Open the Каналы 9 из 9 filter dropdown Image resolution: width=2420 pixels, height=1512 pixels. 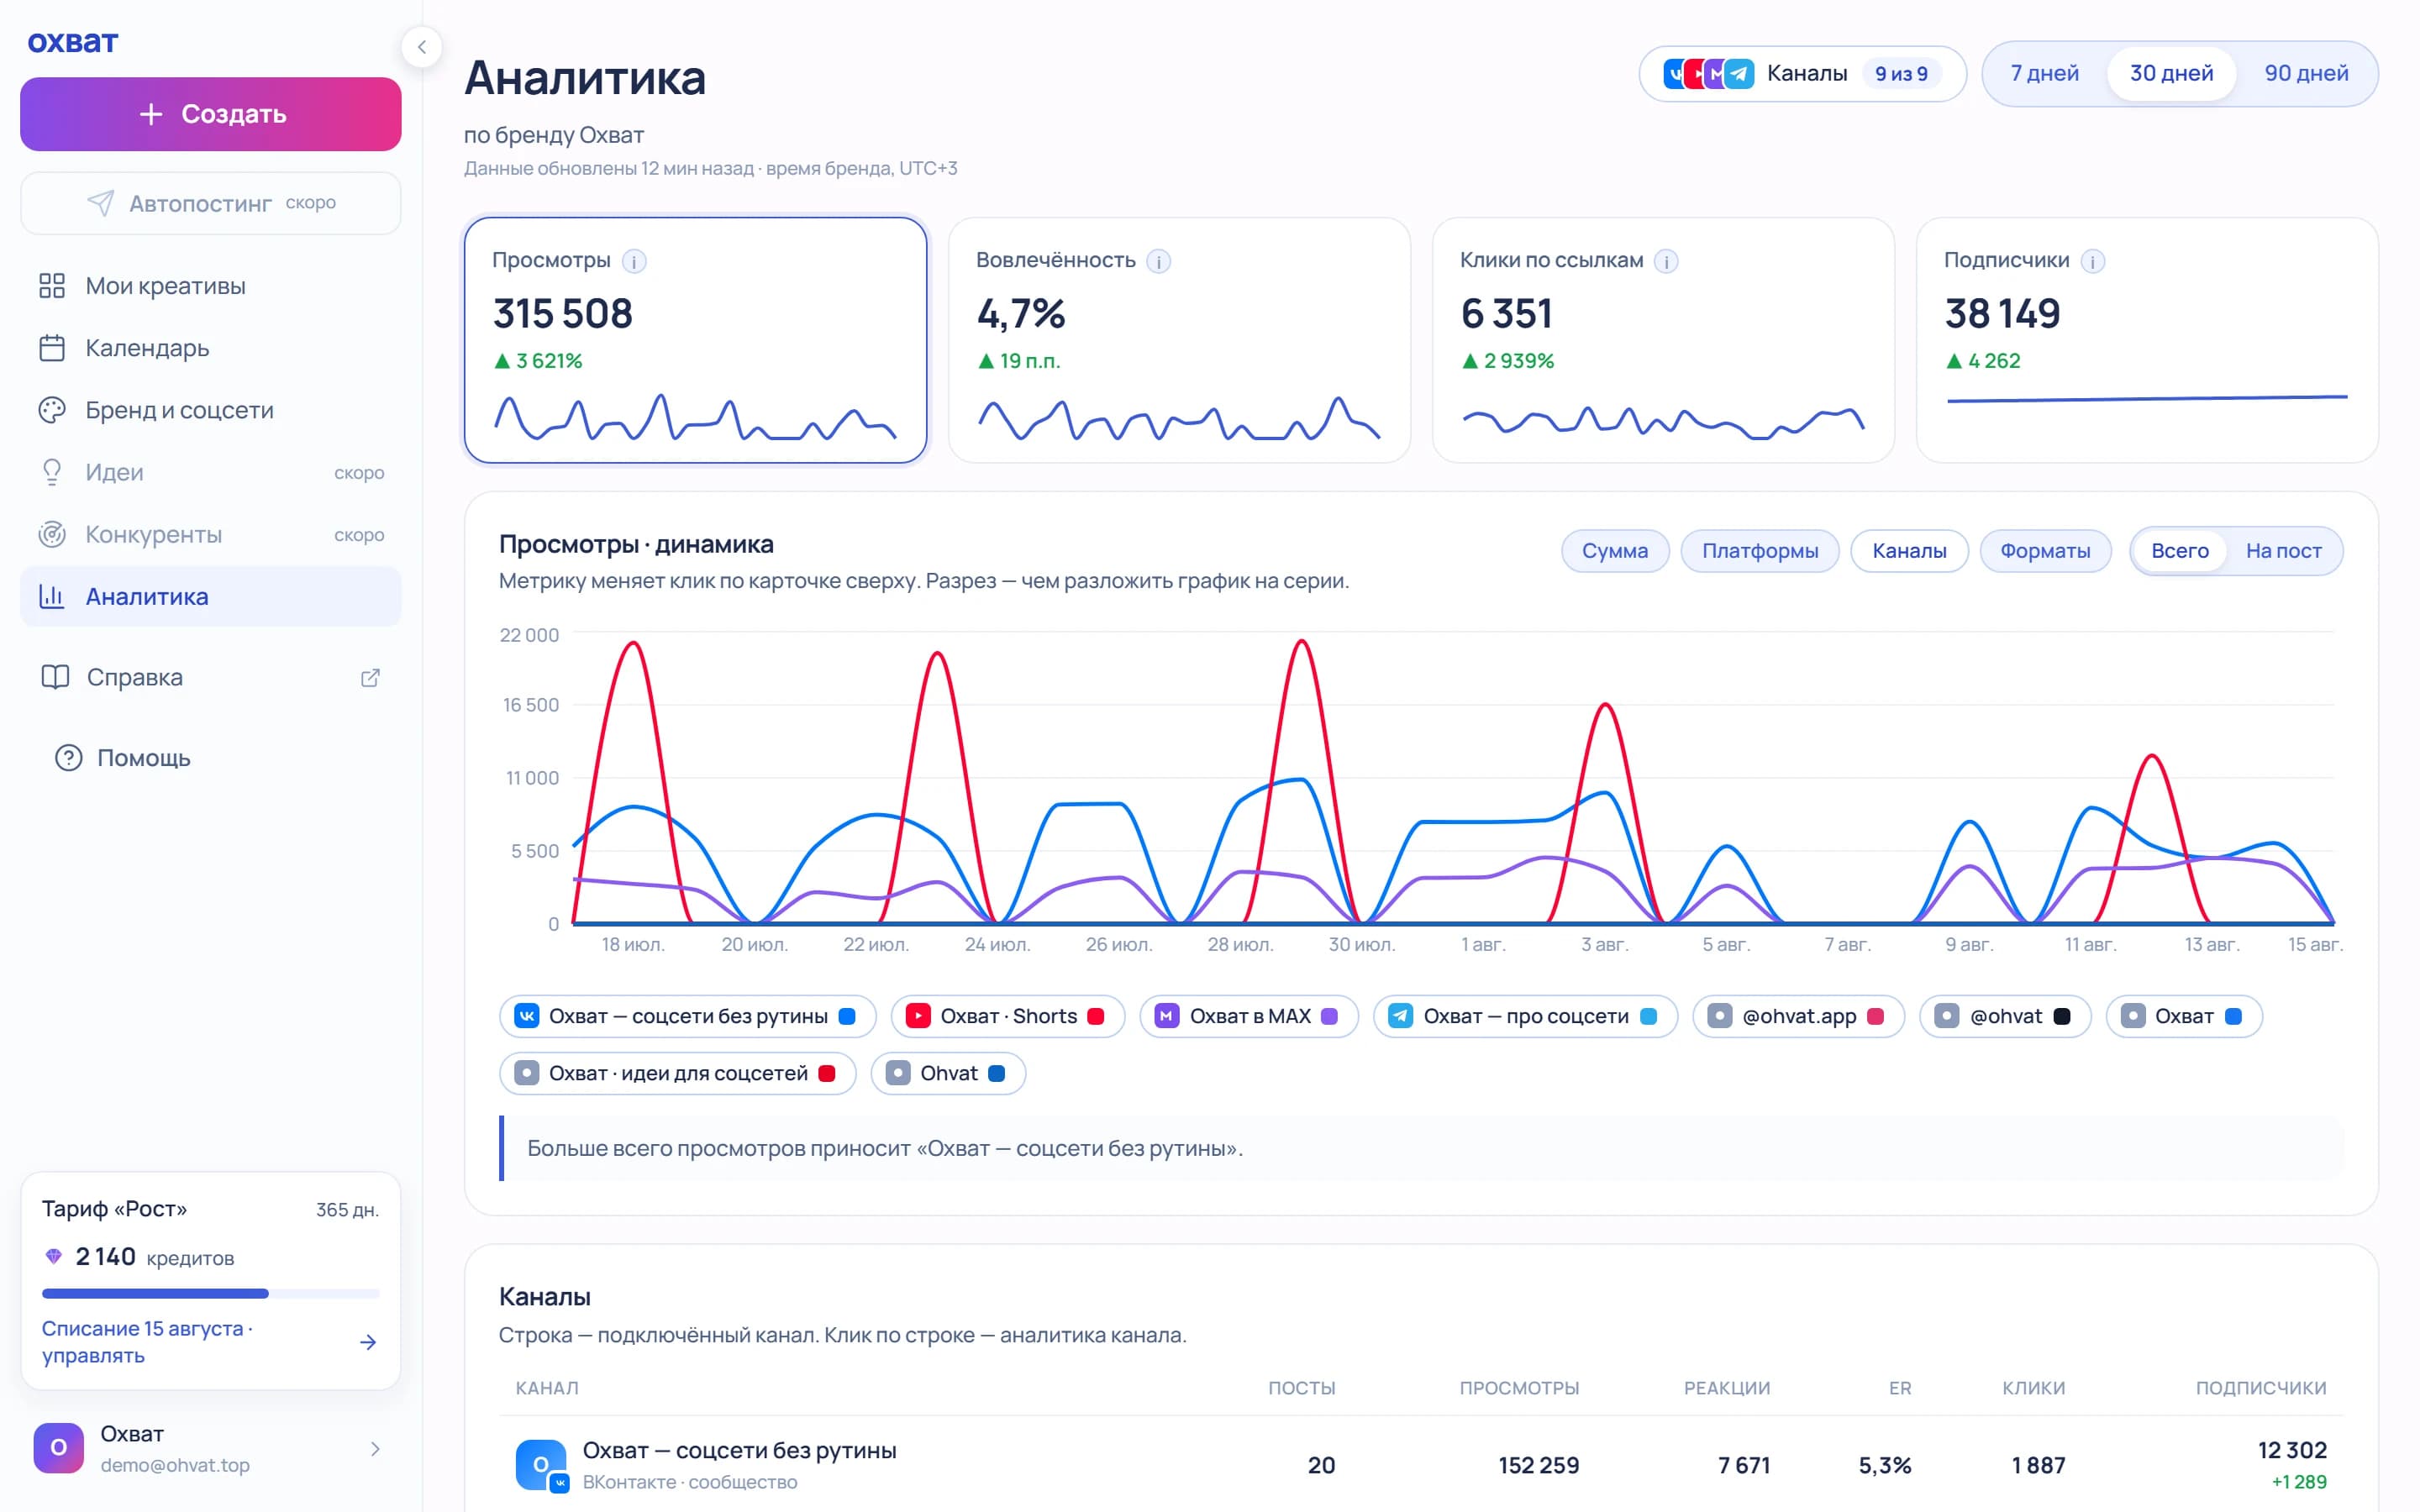coord(1802,73)
